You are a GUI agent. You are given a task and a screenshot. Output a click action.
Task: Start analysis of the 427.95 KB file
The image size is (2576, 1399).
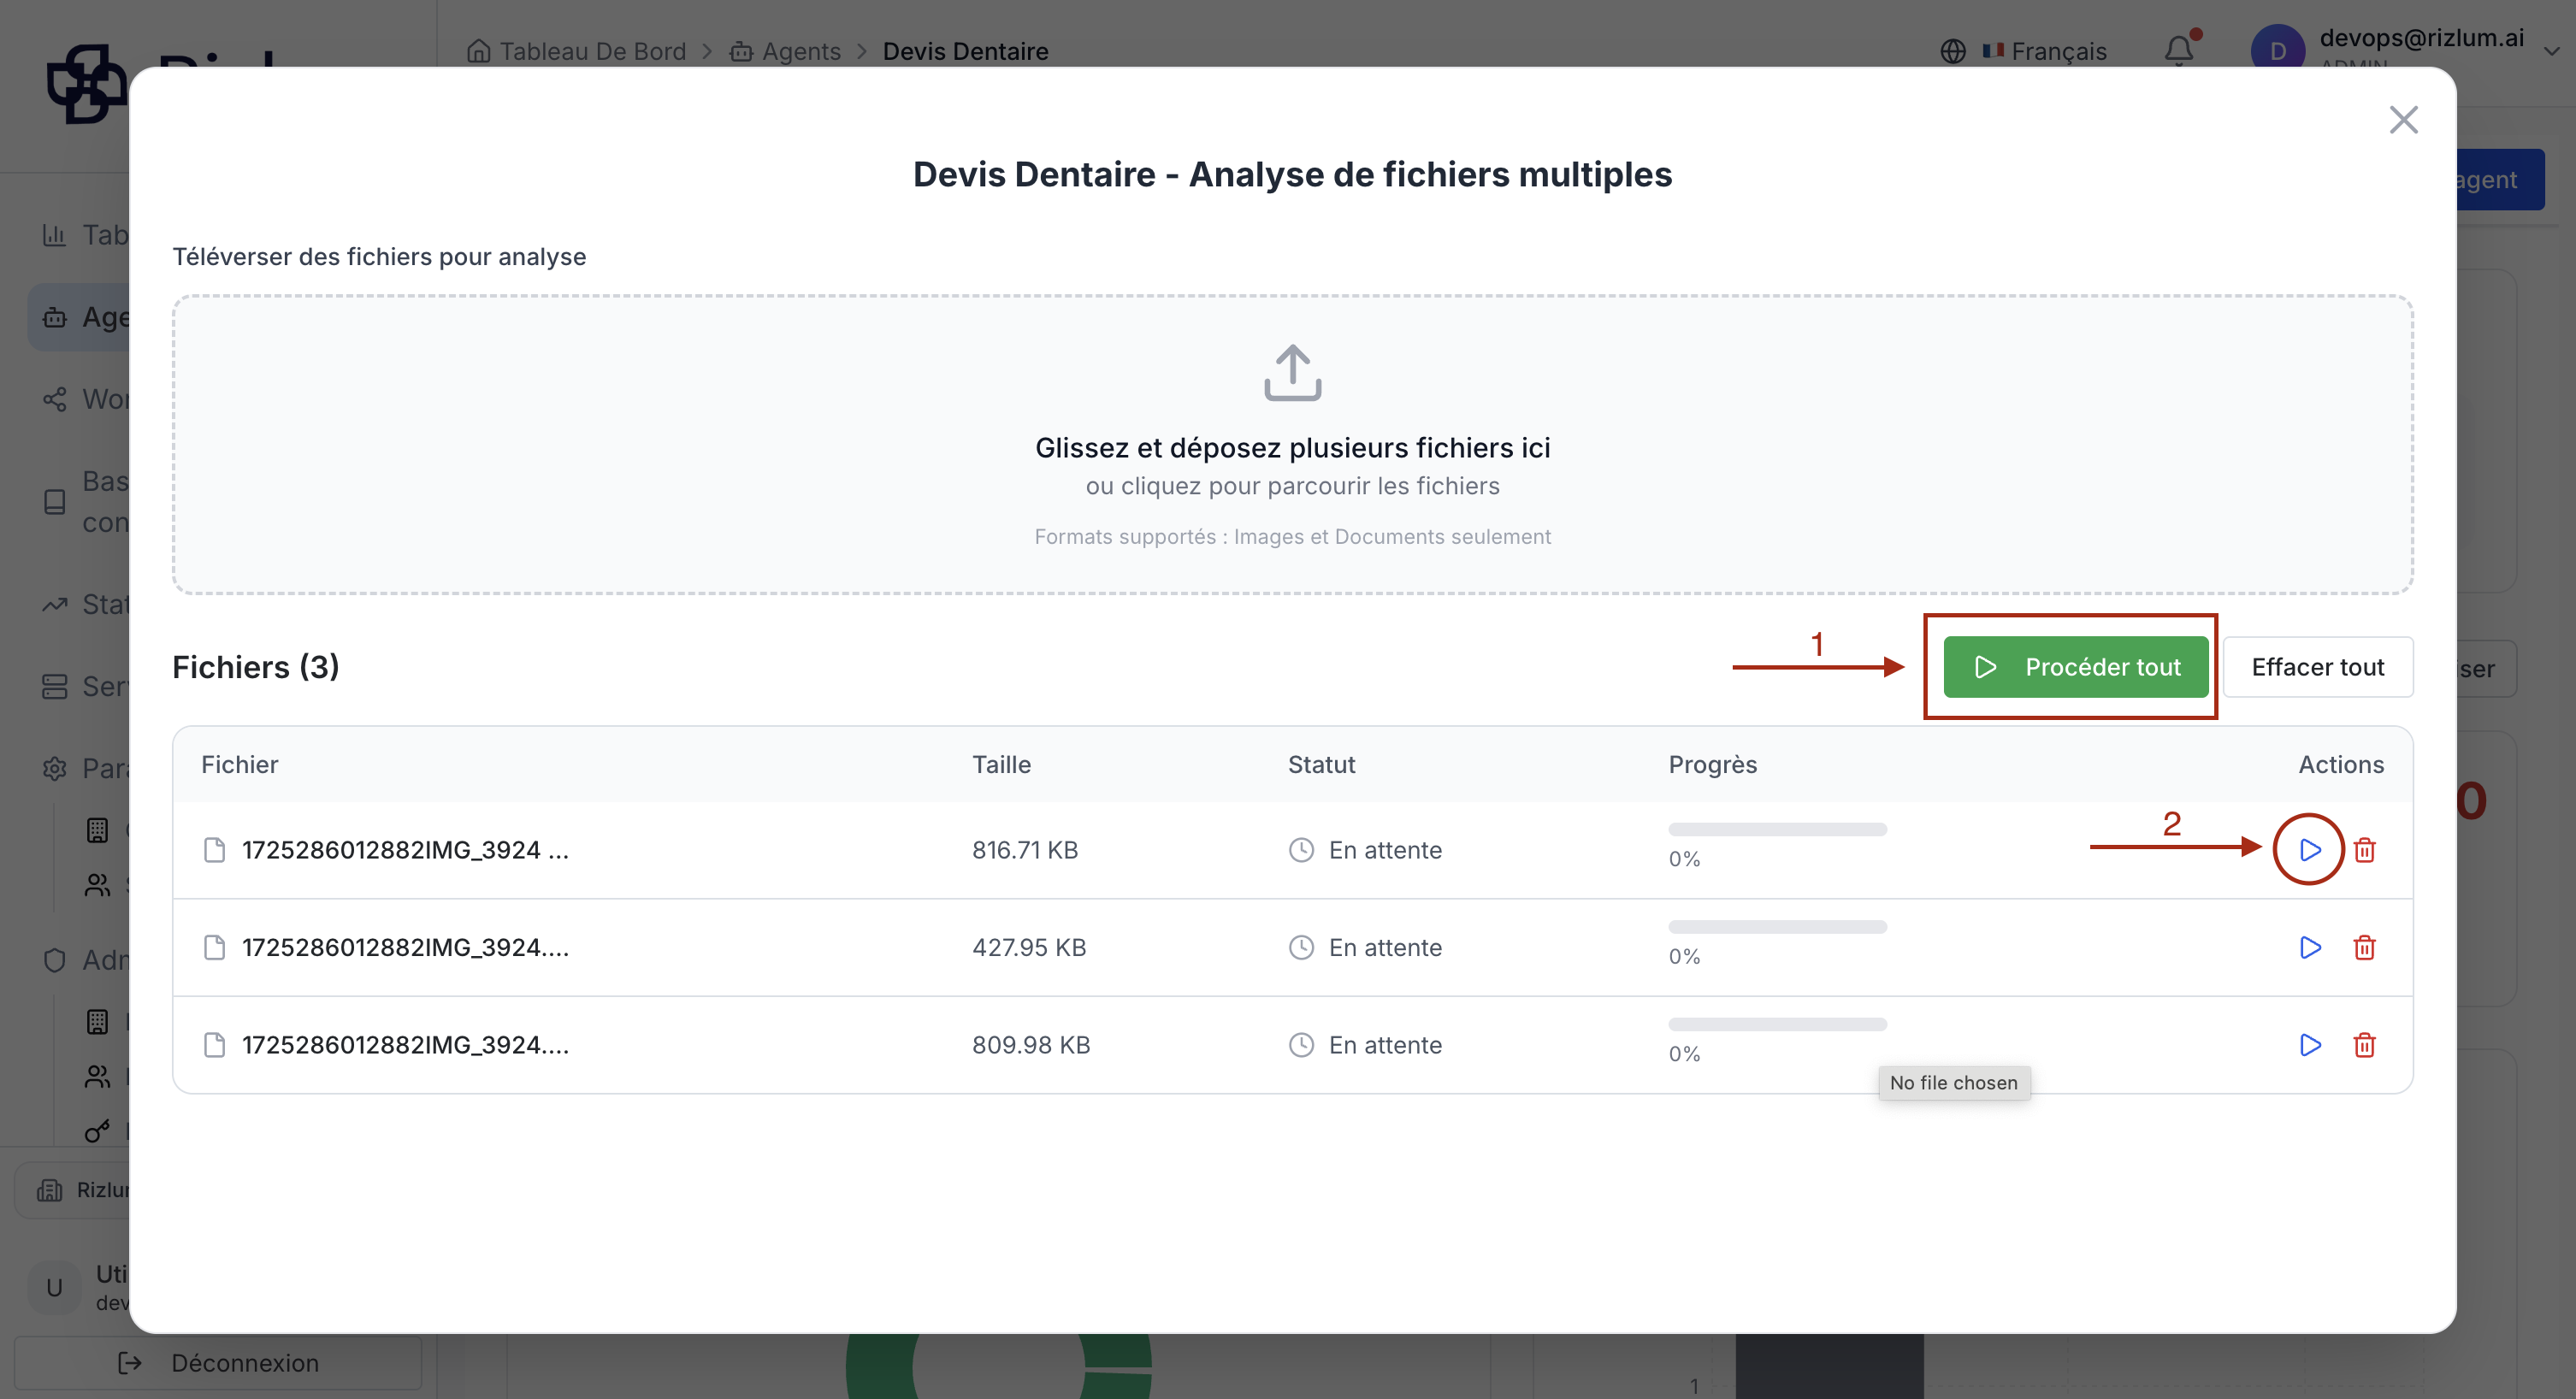[x=2309, y=947]
